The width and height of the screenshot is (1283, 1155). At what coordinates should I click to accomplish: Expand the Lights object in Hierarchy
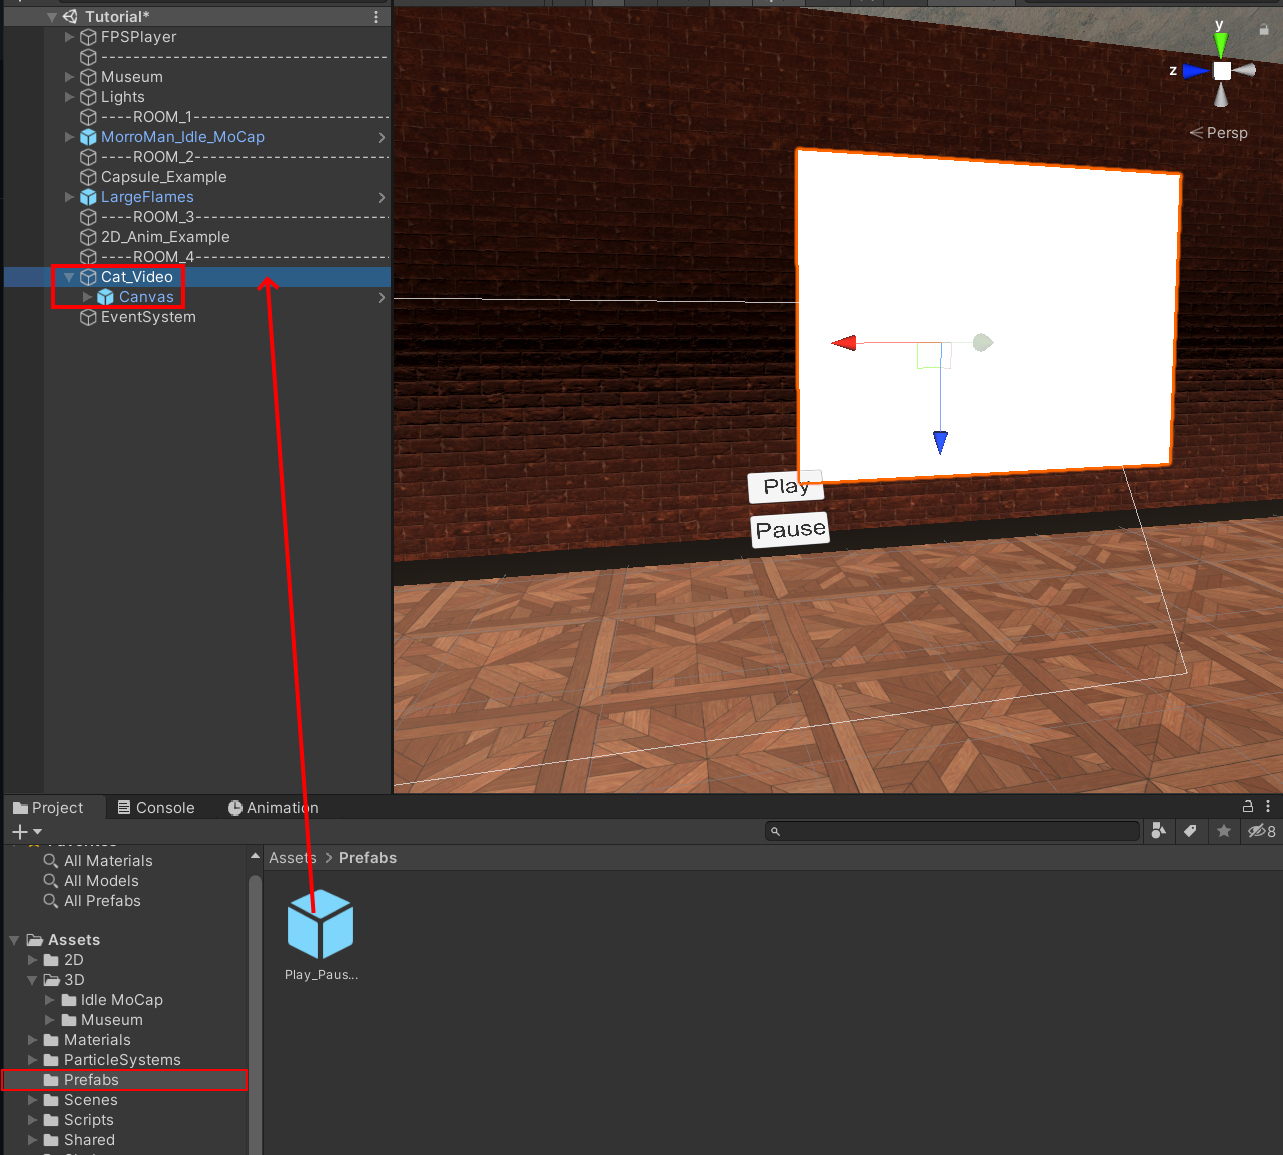click(69, 97)
